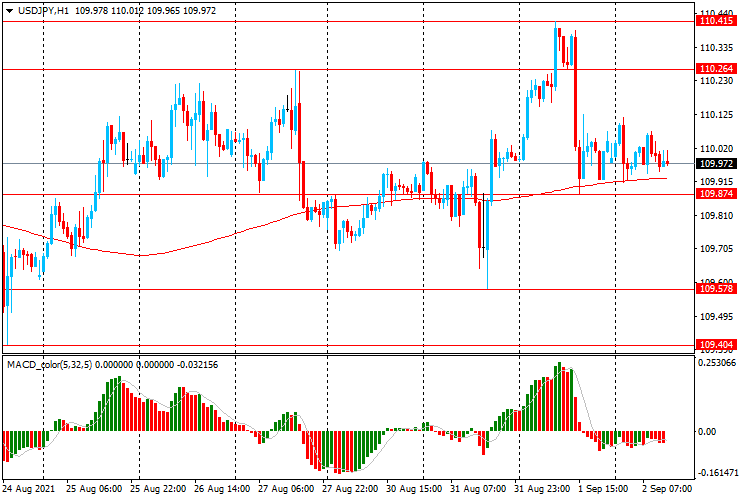Click the 110.230 price scale value

point(716,81)
